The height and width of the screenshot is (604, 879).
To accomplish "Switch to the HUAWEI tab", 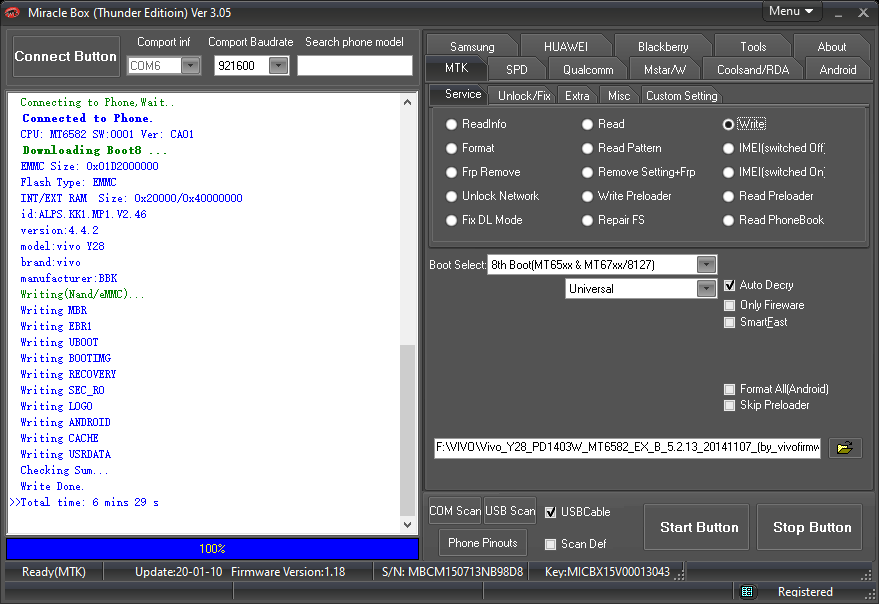I will (x=566, y=47).
